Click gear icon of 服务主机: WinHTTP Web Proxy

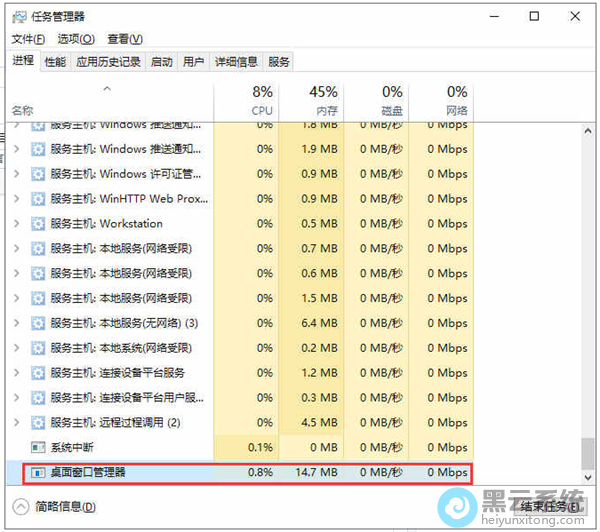click(38, 199)
